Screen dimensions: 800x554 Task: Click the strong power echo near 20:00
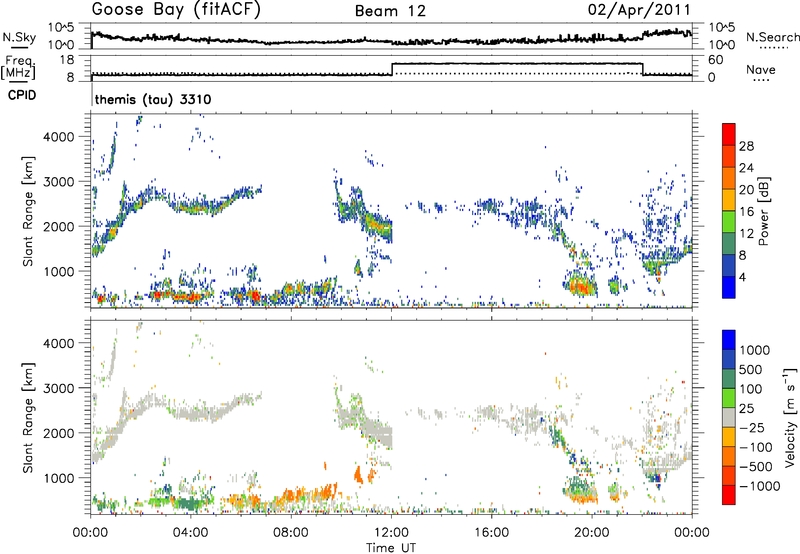pos(580,285)
